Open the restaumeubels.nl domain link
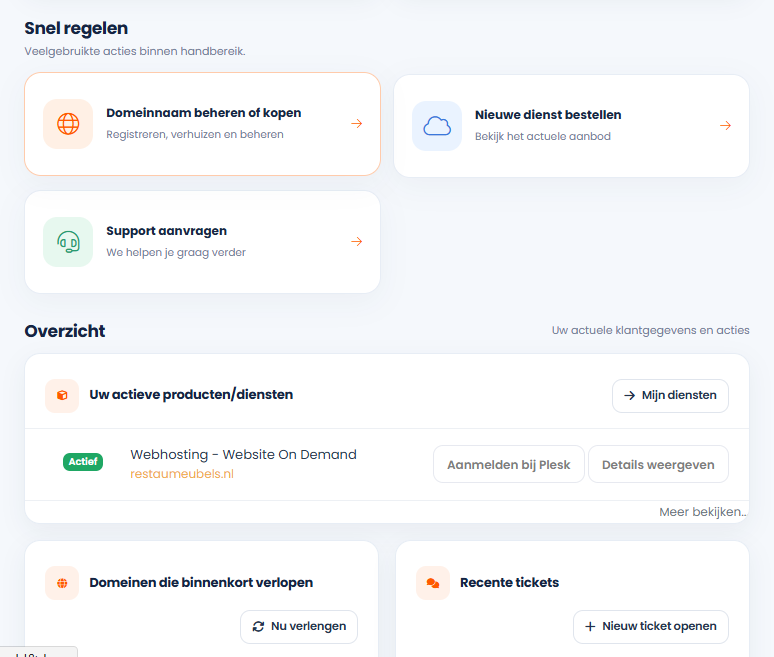Screen dimensions: 774x657 (x=182, y=474)
